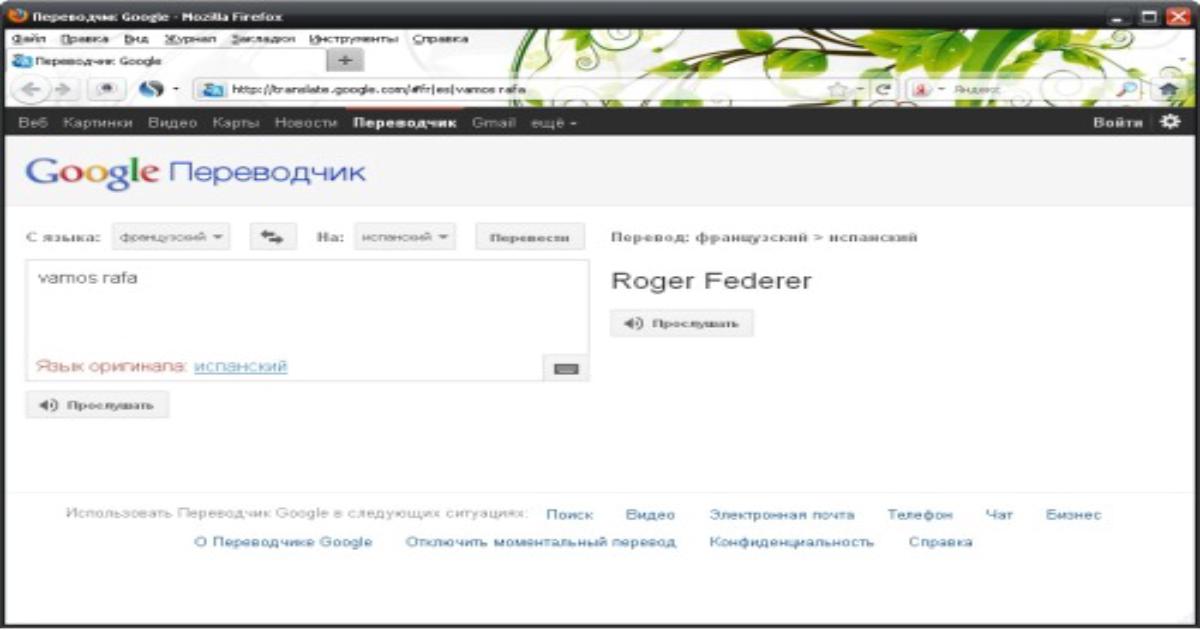Click the Firefox home icon
This screenshot has width=1200, height=630.
click(x=1167, y=89)
